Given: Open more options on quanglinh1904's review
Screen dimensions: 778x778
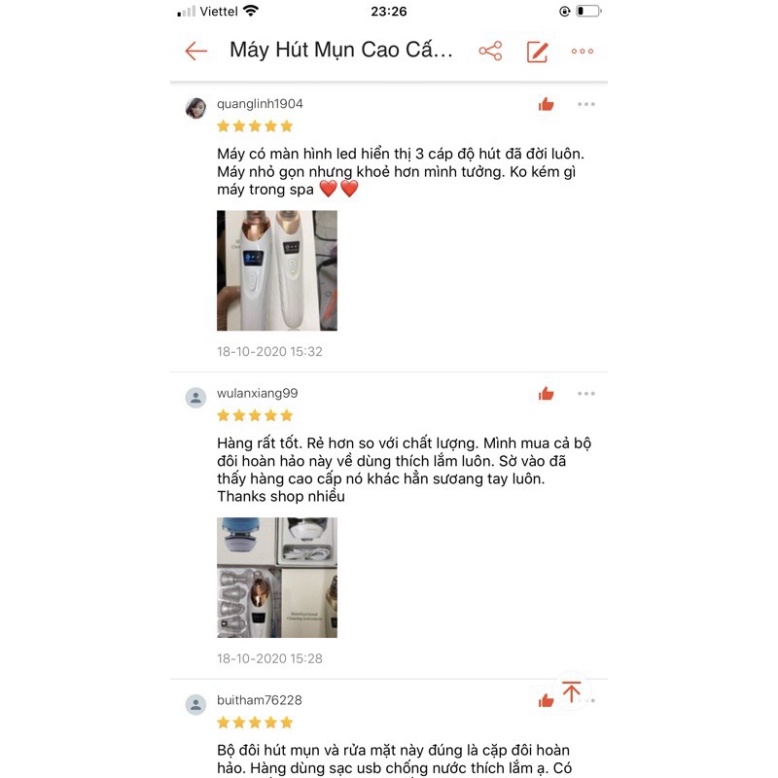Looking at the screenshot, I should coord(586,104).
